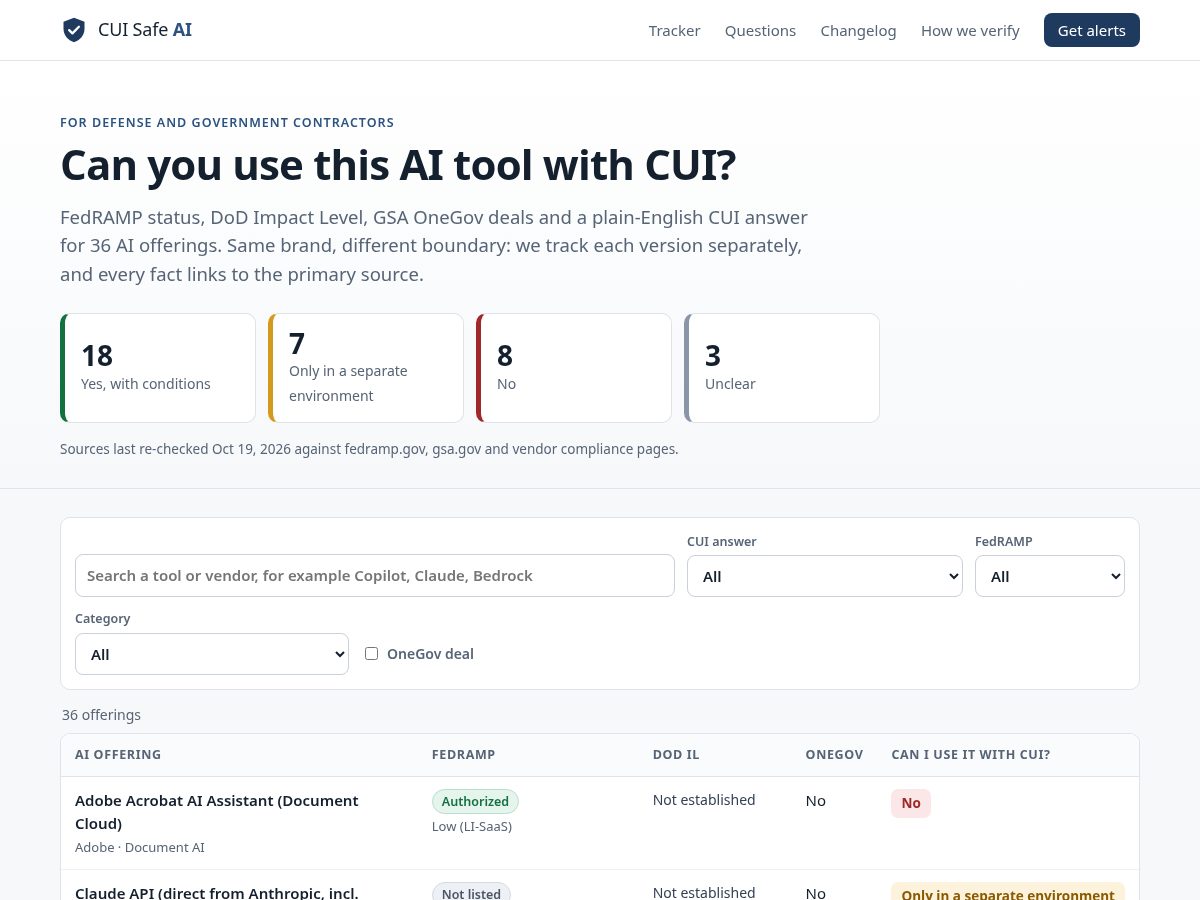Focus the tool or vendor search field
Image resolution: width=1200 pixels, height=900 pixels.
pos(375,576)
